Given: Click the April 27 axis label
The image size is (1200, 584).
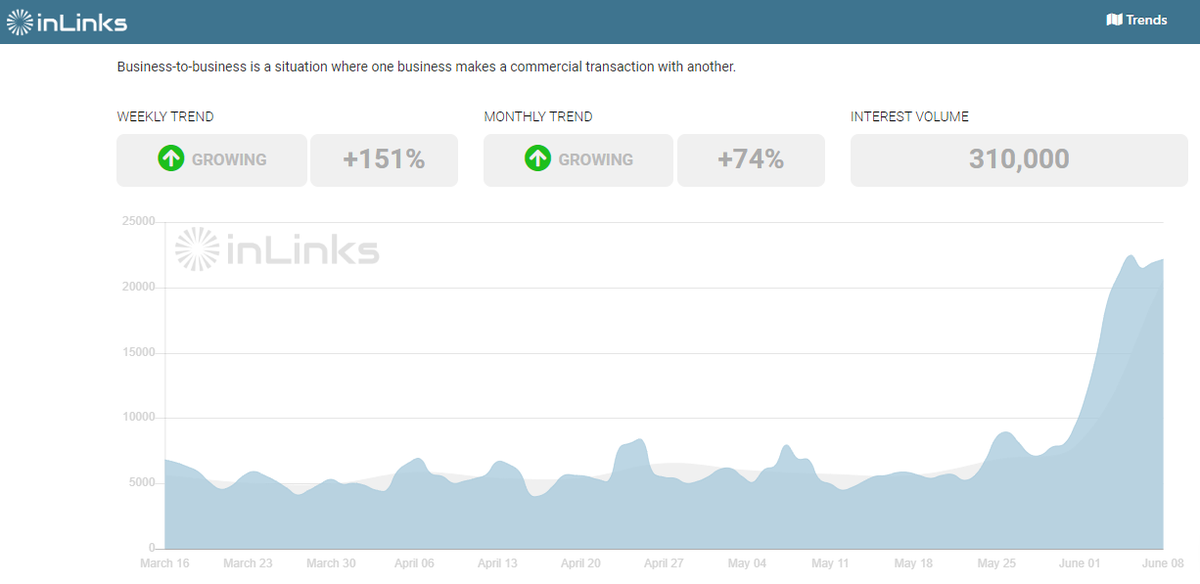Looking at the screenshot, I should coord(664,564).
